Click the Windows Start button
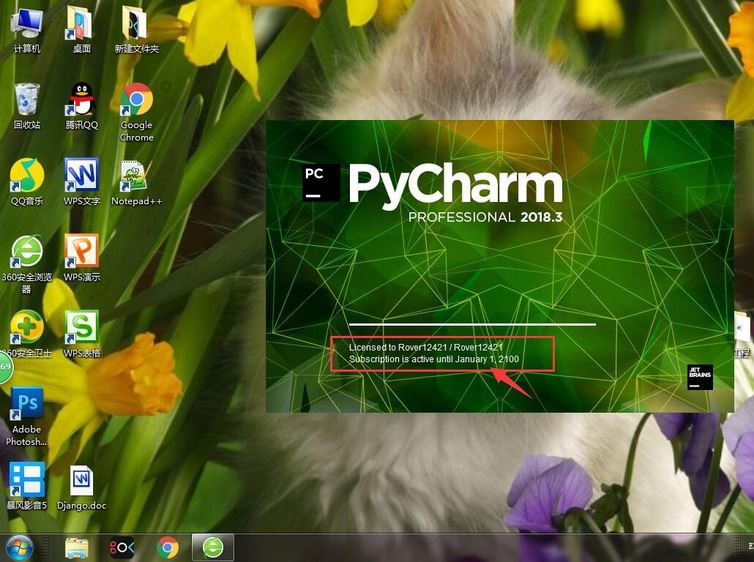The image size is (754, 562). click(x=18, y=548)
